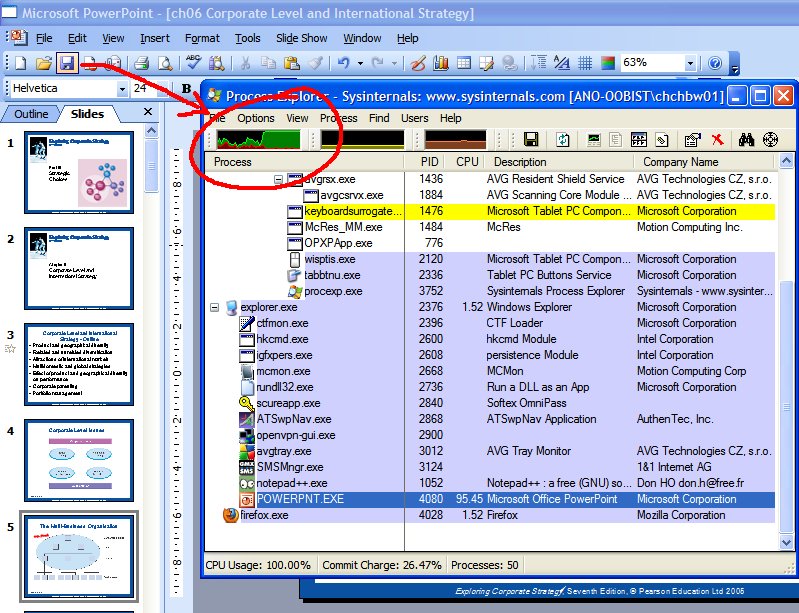
Task: Select slide 4 thumbnail Corporate Level Issues
Action: [79, 460]
